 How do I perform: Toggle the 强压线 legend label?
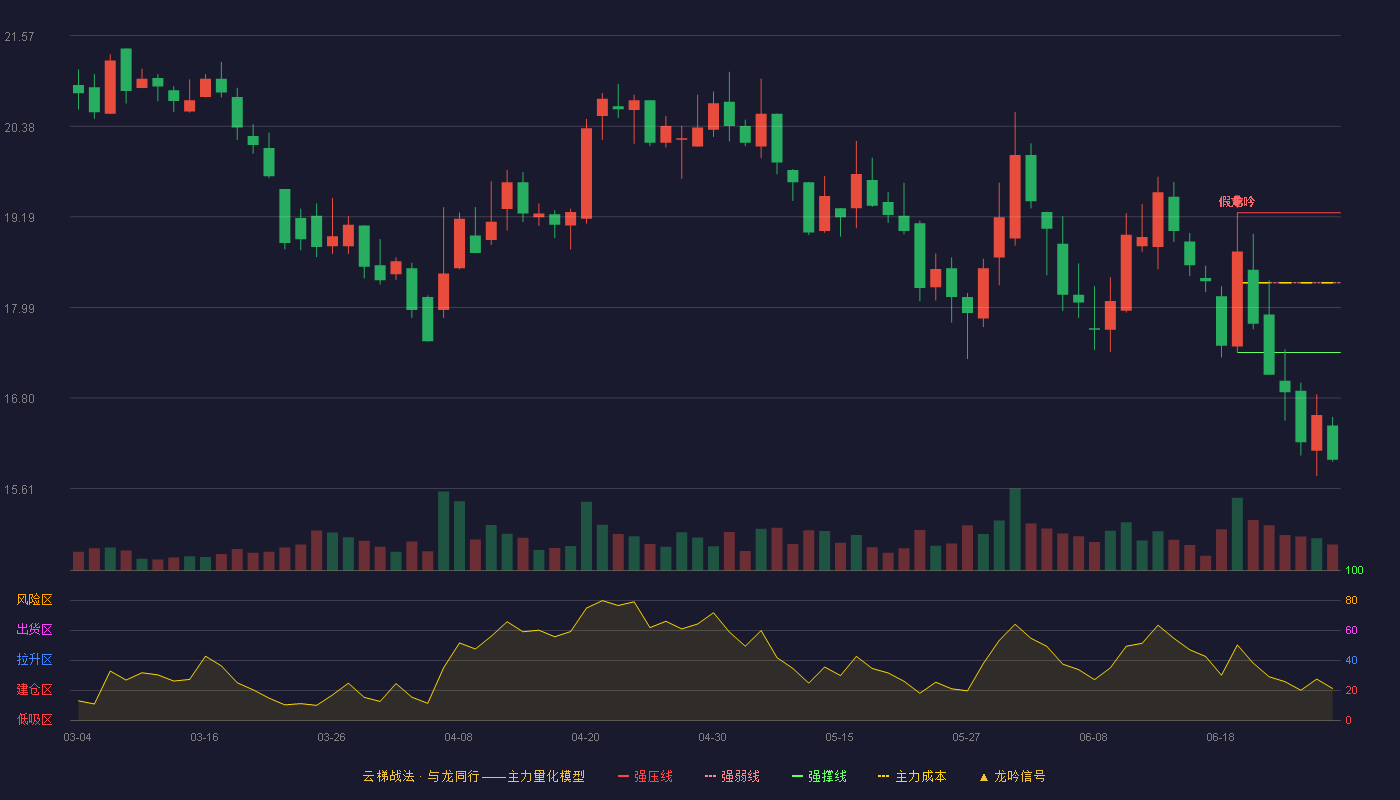pyautogui.click(x=653, y=776)
